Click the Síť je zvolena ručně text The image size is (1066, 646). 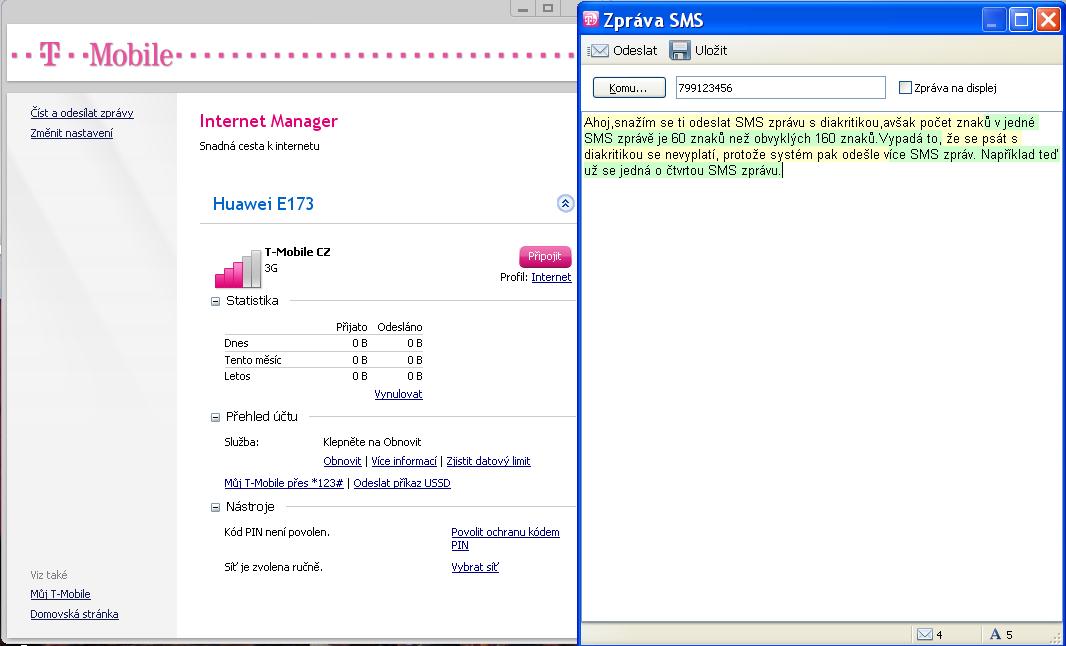[273, 567]
